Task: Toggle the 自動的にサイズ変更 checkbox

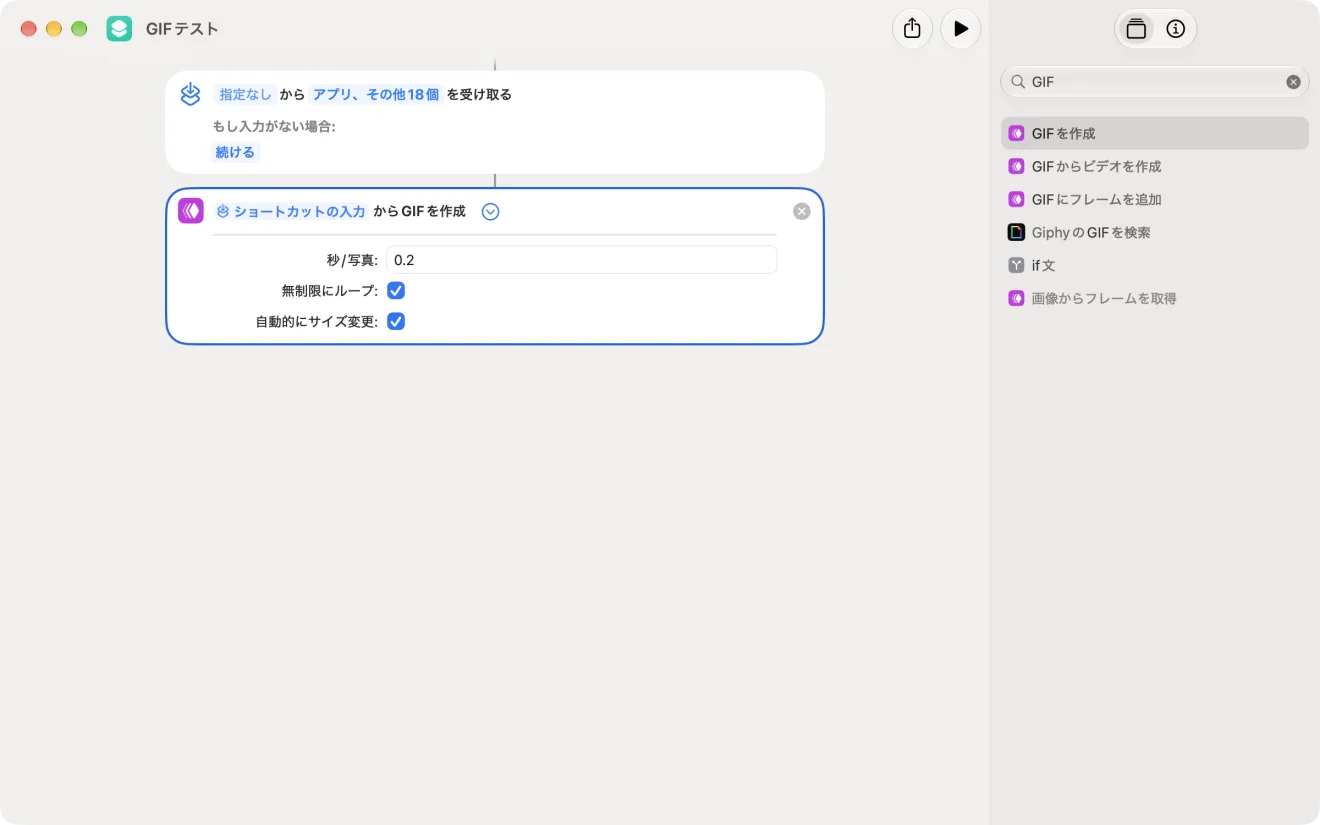Action: pyautogui.click(x=396, y=322)
